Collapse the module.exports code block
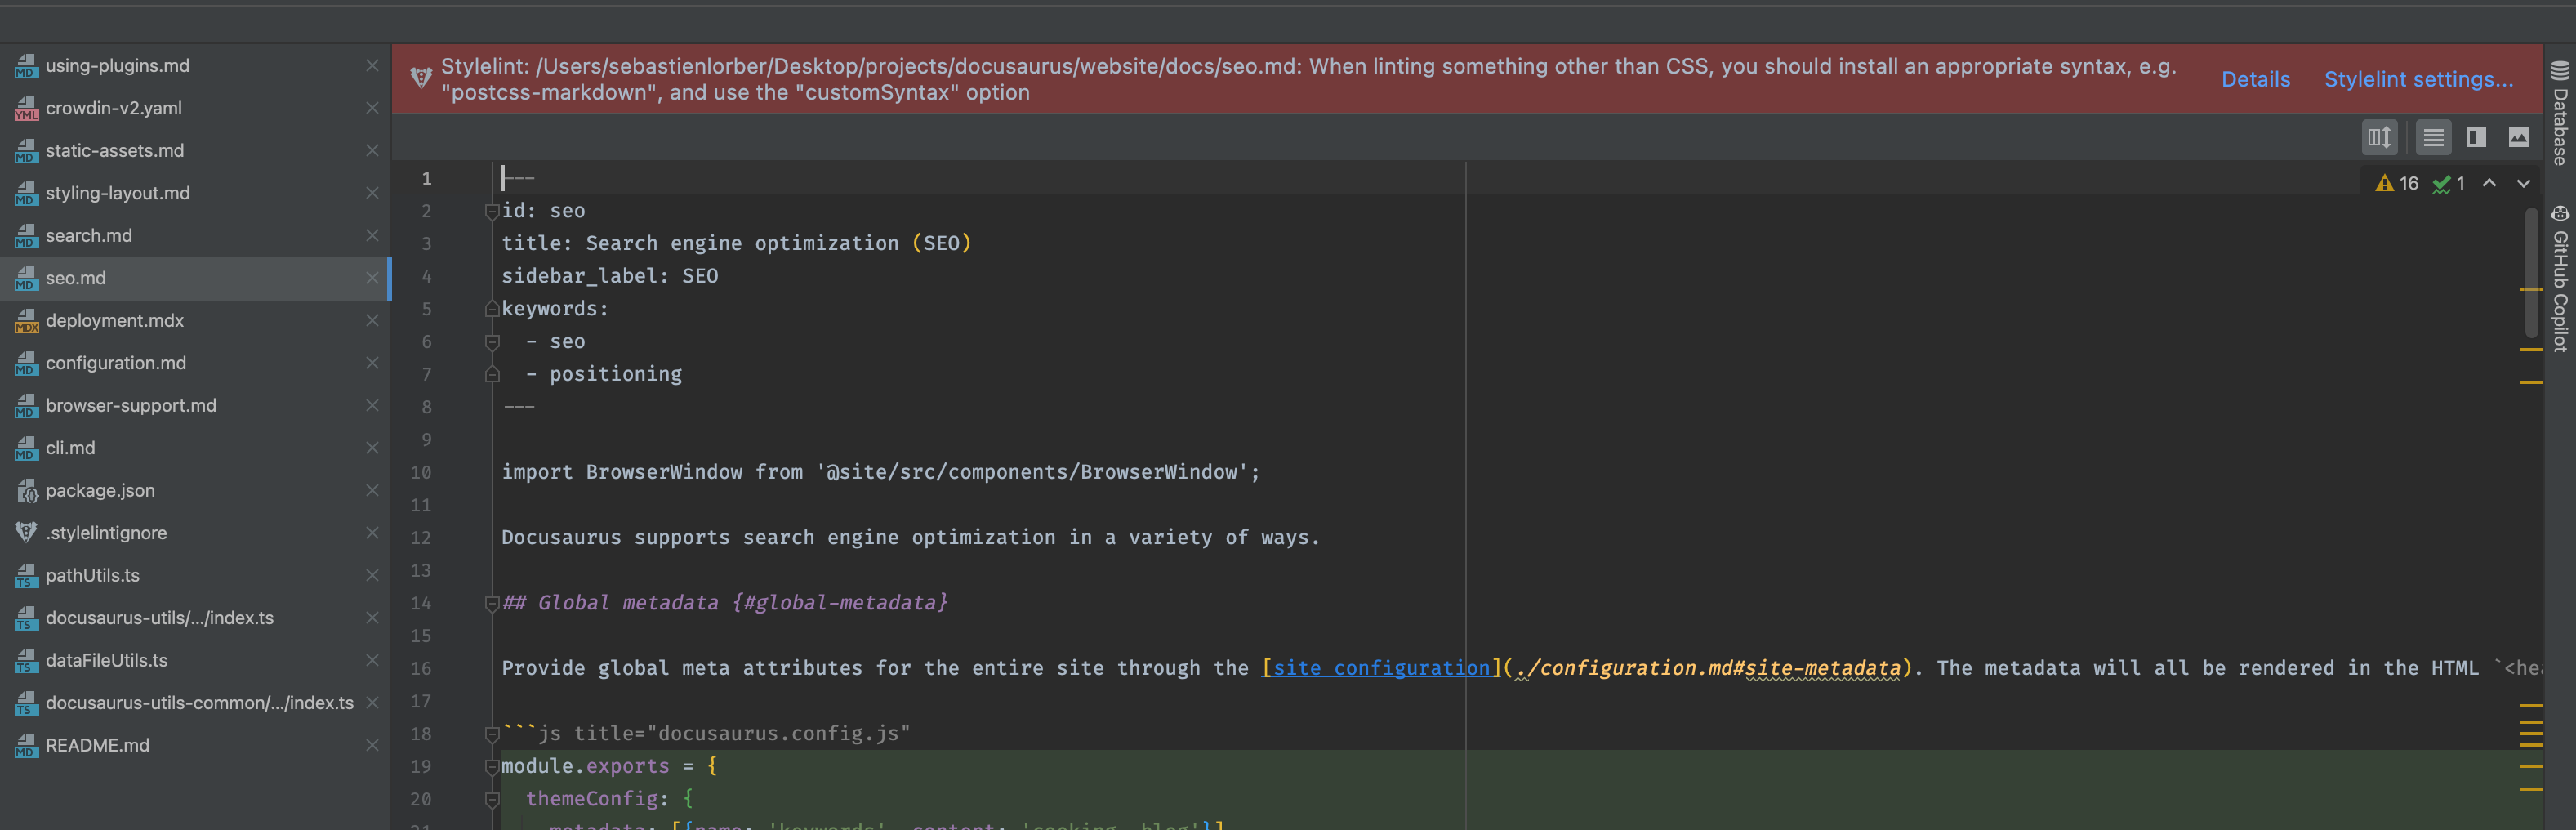Viewport: 2576px width, 830px height. point(491,767)
